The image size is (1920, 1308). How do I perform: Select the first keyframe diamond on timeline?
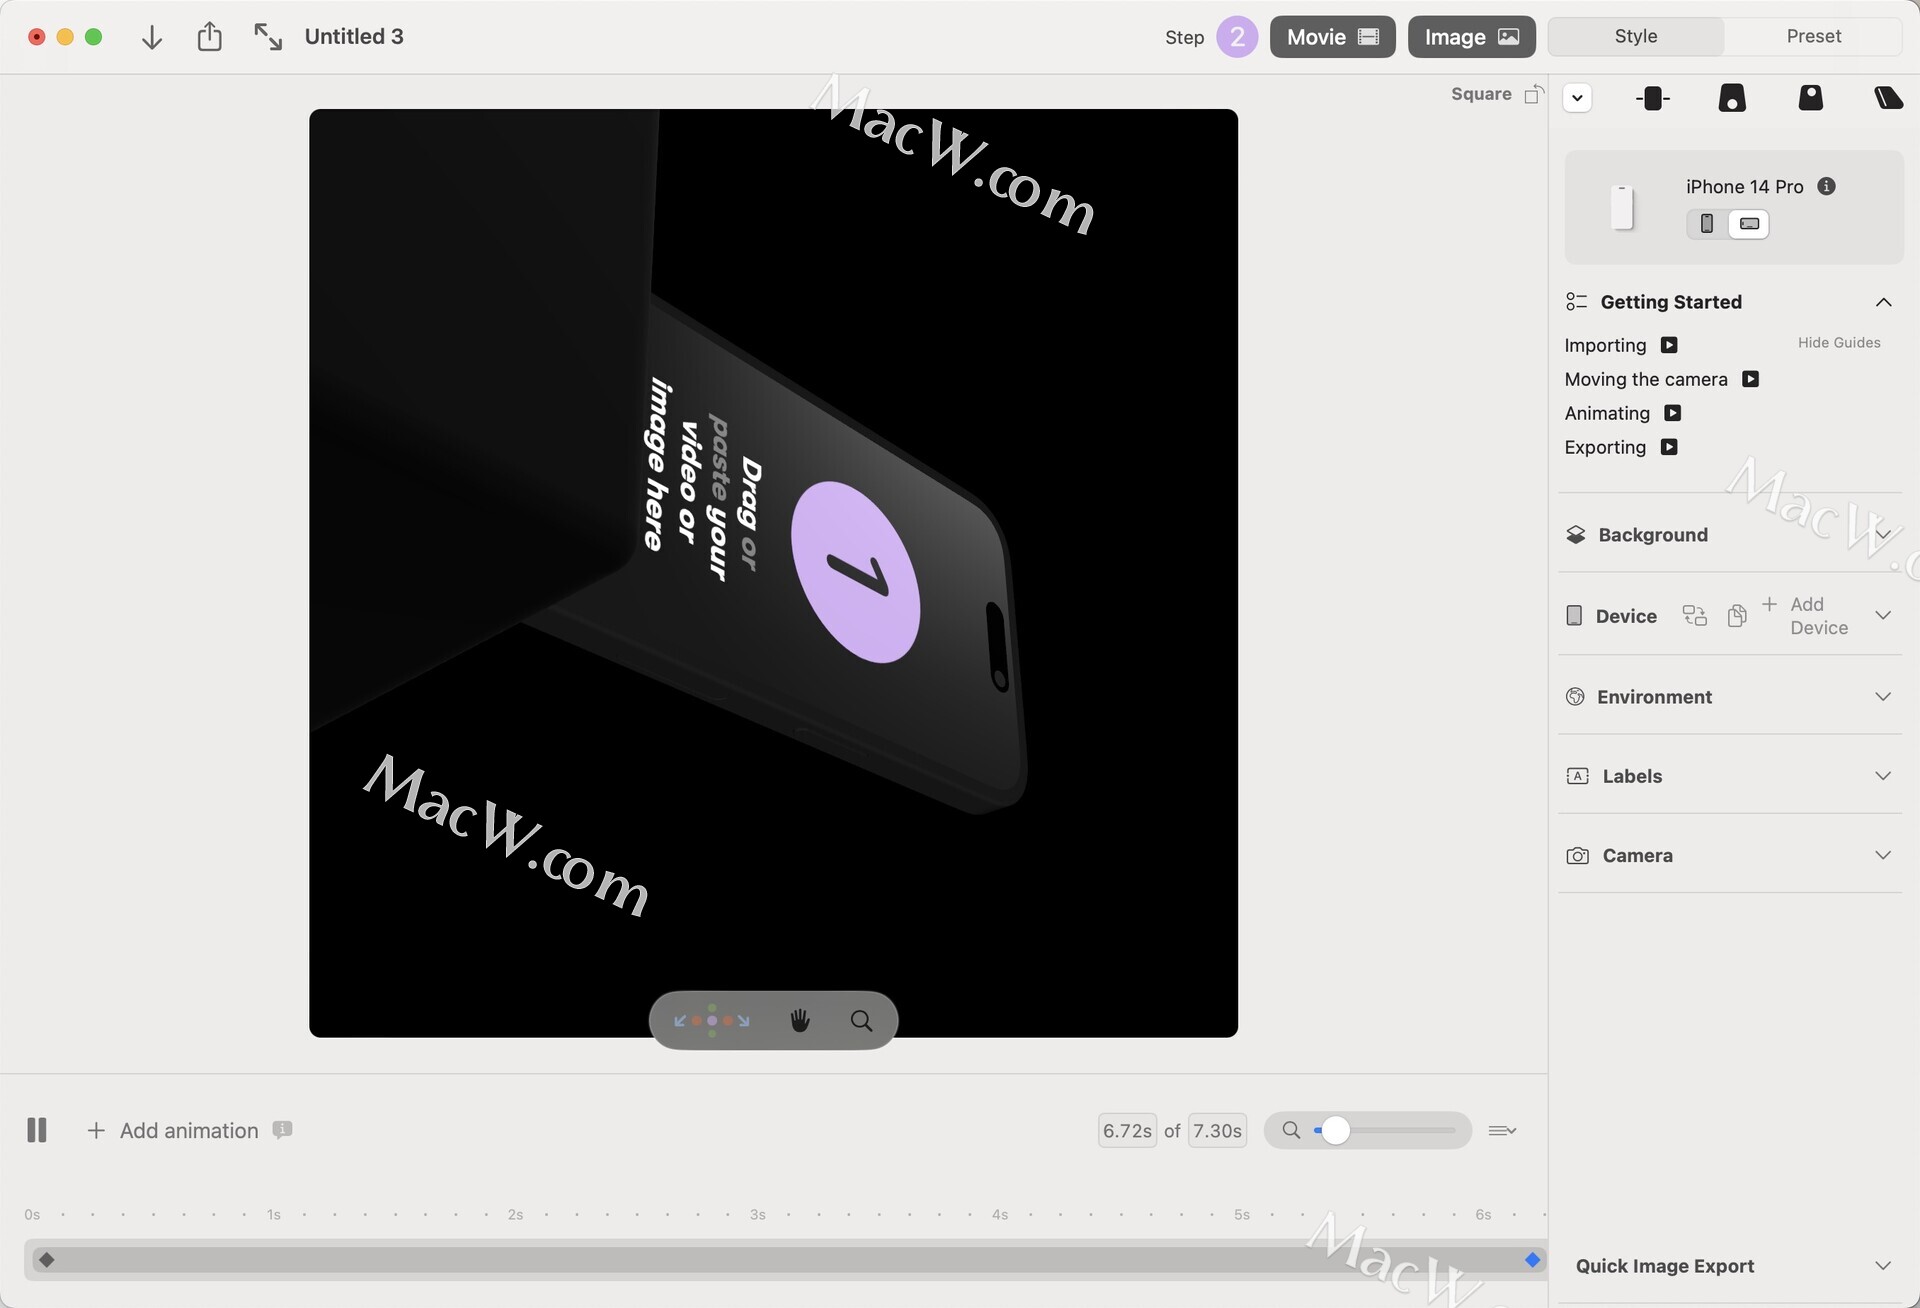coord(46,1260)
